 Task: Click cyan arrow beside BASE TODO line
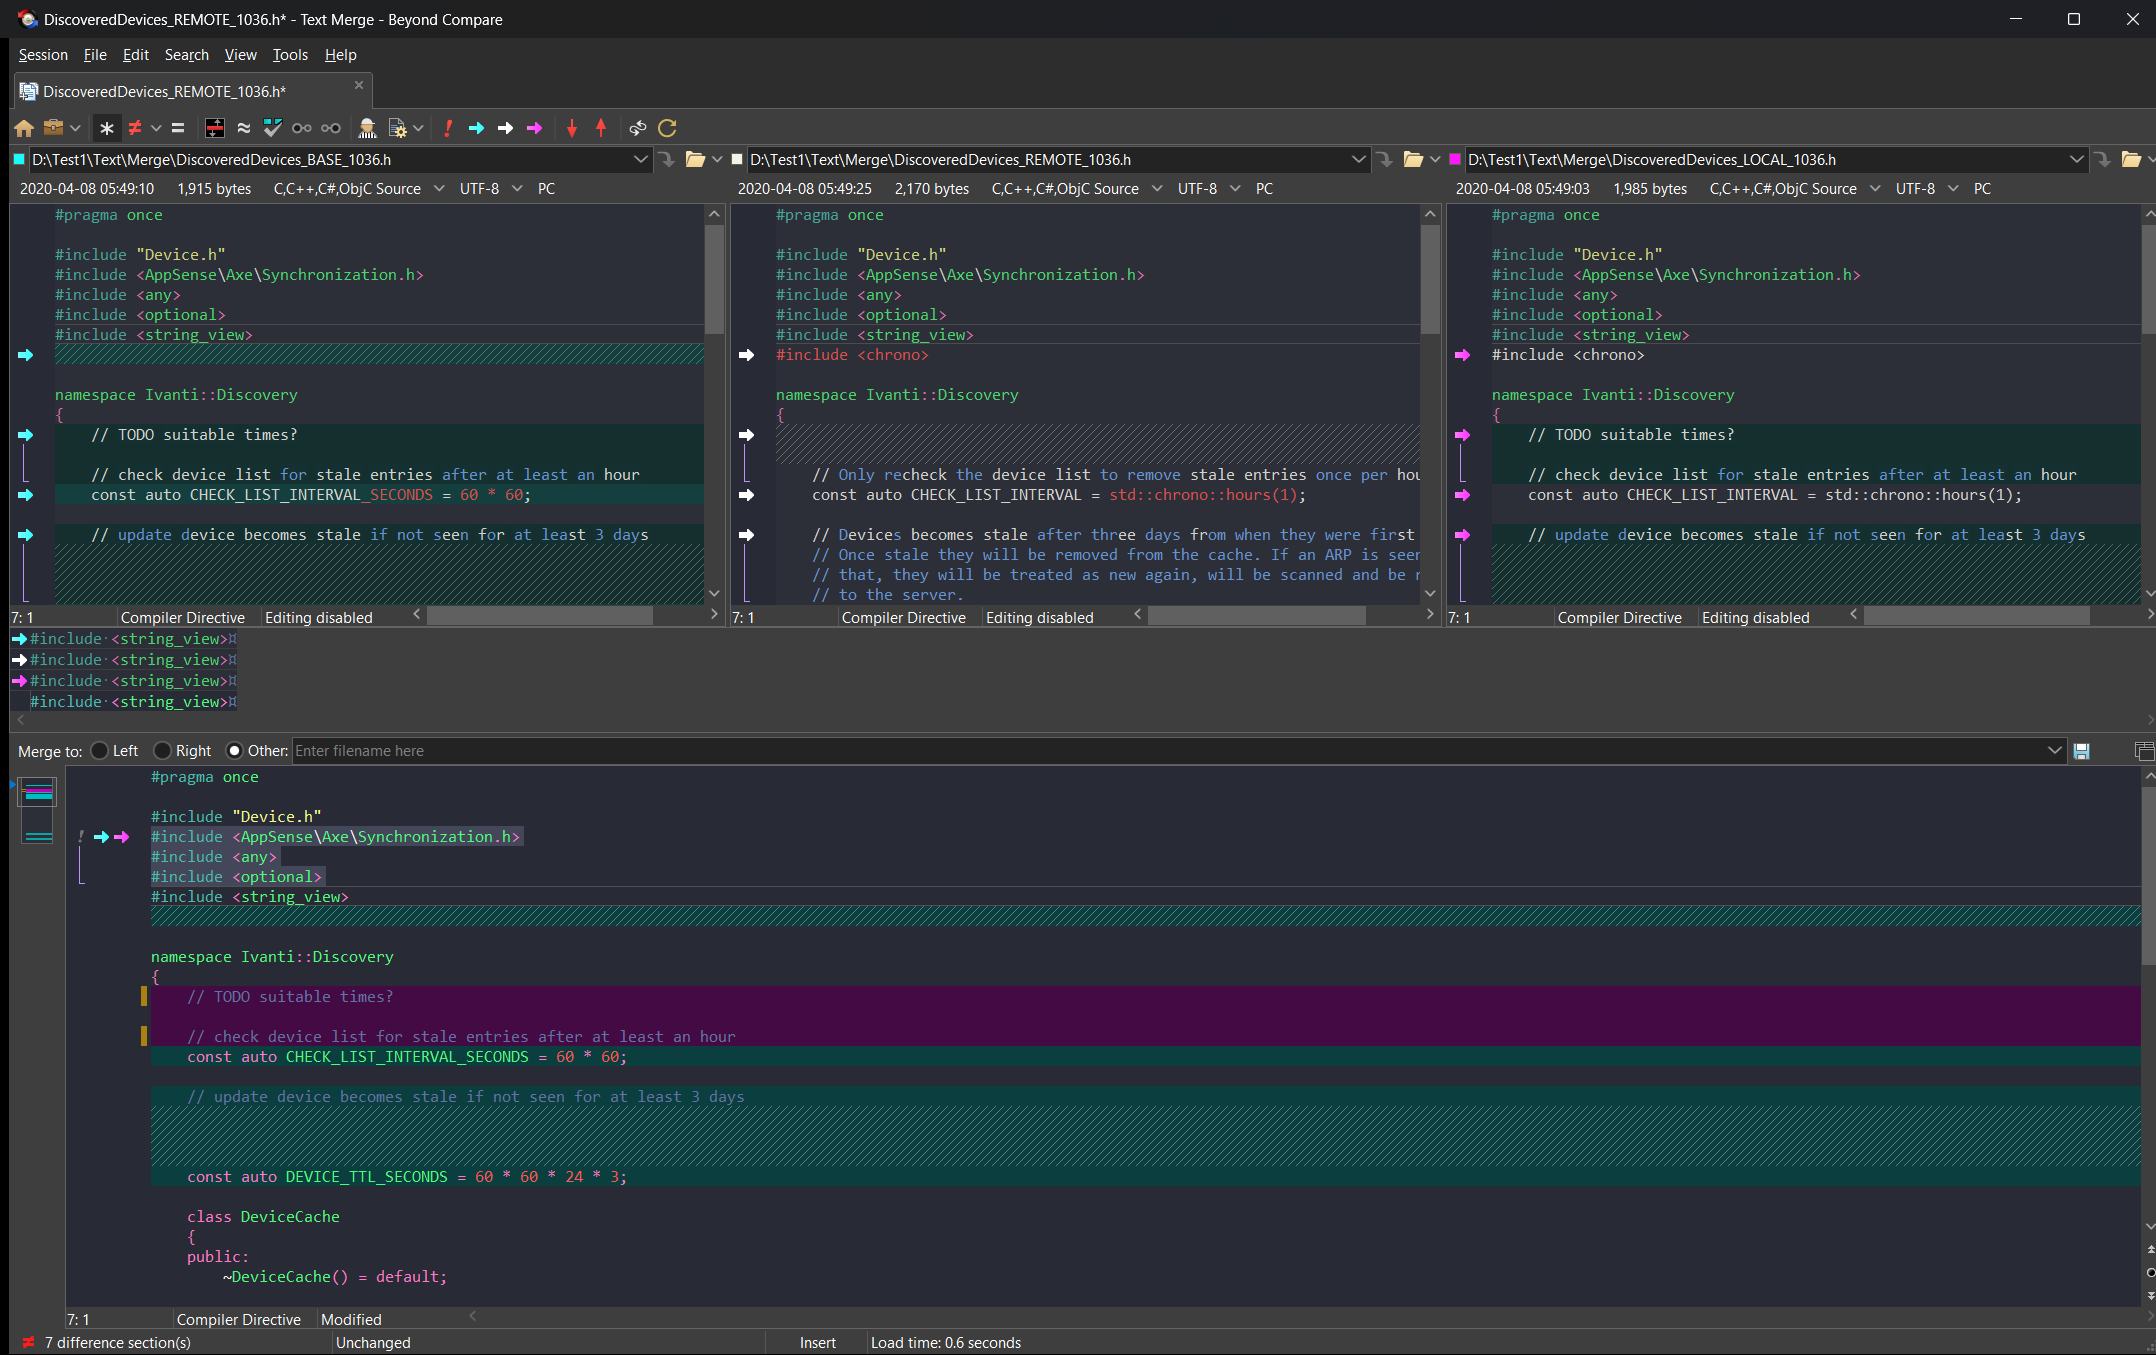[x=25, y=435]
